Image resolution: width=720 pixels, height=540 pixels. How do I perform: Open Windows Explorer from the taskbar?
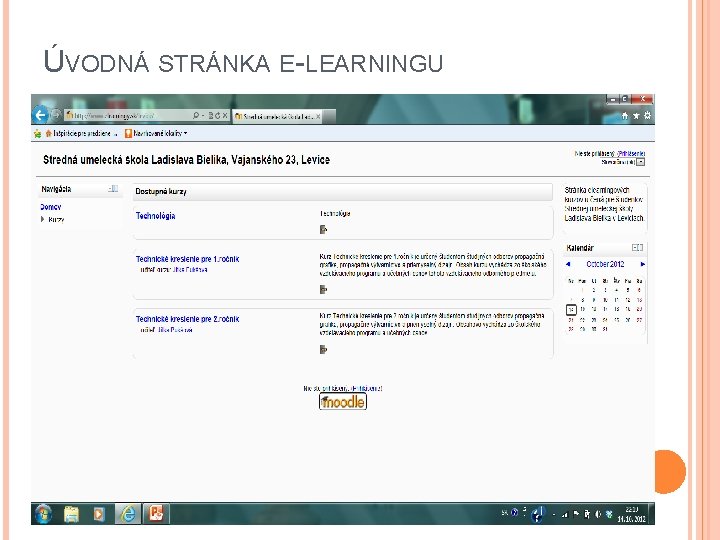[x=71, y=514]
